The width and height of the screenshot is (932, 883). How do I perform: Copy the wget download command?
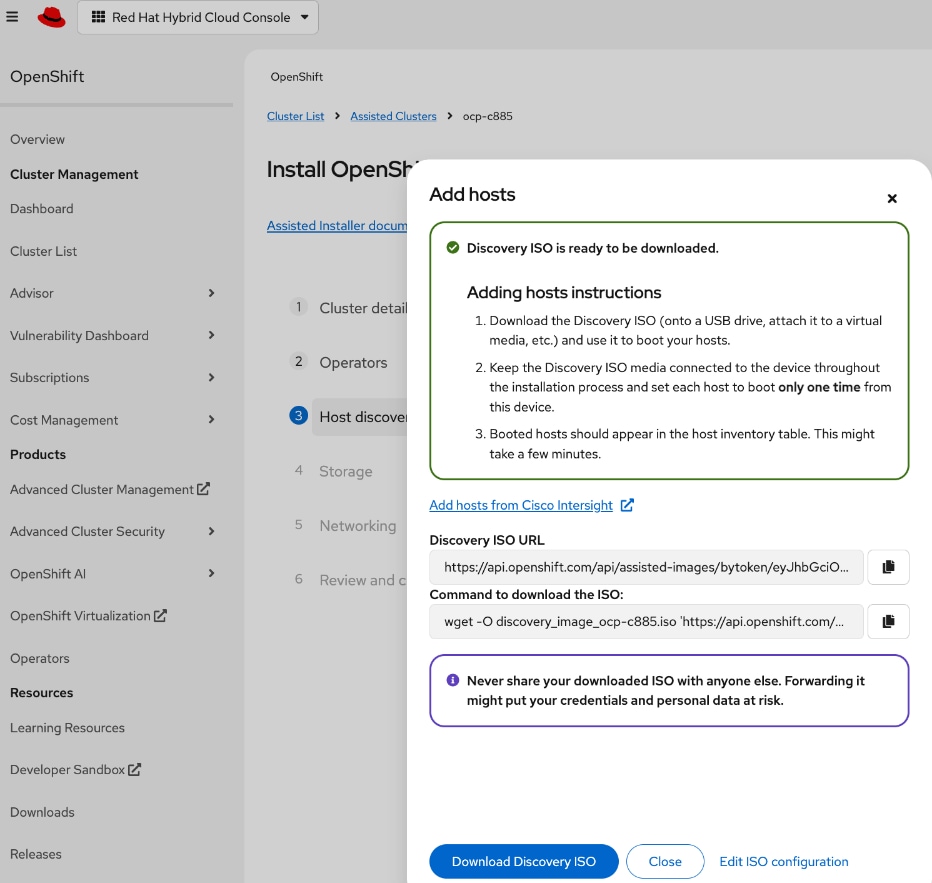[x=888, y=622]
